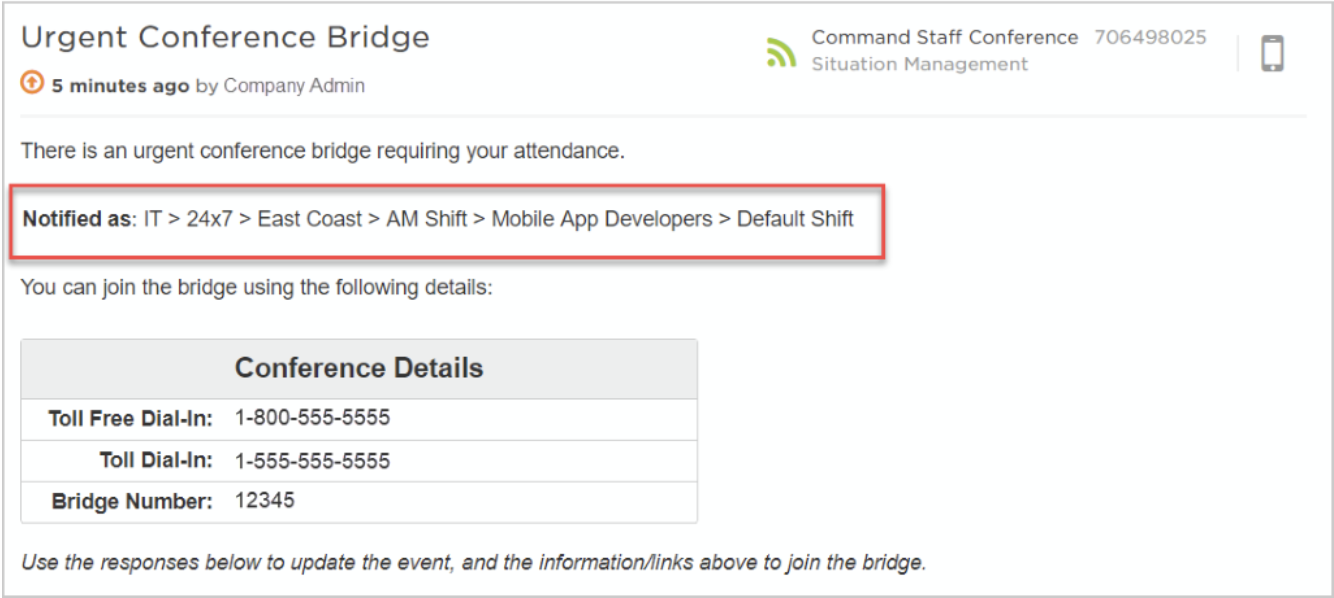Click the urgent conference bridge attendance message
Screen dimensions: 1334x598
pyautogui.click(x=322, y=152)
